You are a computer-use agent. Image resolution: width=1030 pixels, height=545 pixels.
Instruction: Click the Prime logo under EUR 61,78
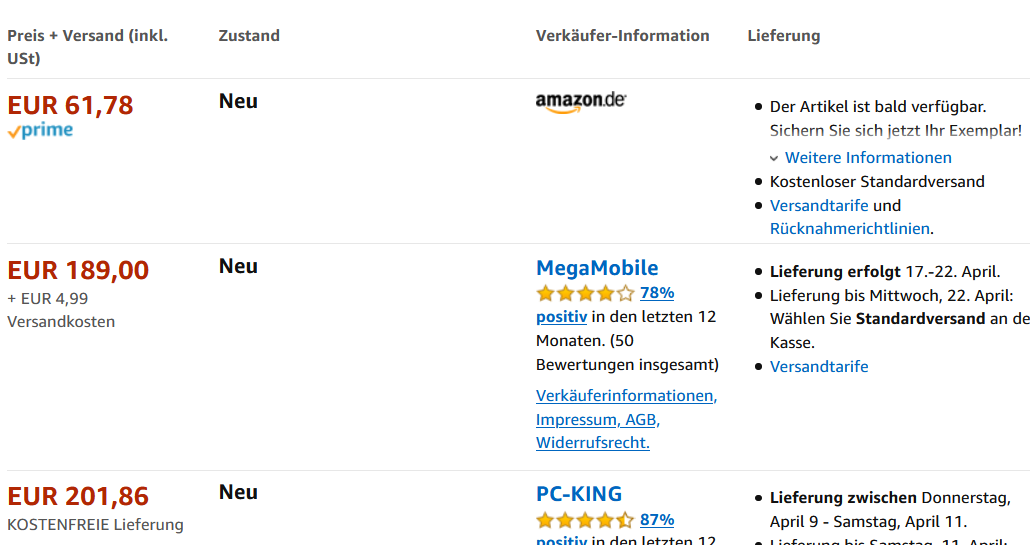[x=40, y=131]
